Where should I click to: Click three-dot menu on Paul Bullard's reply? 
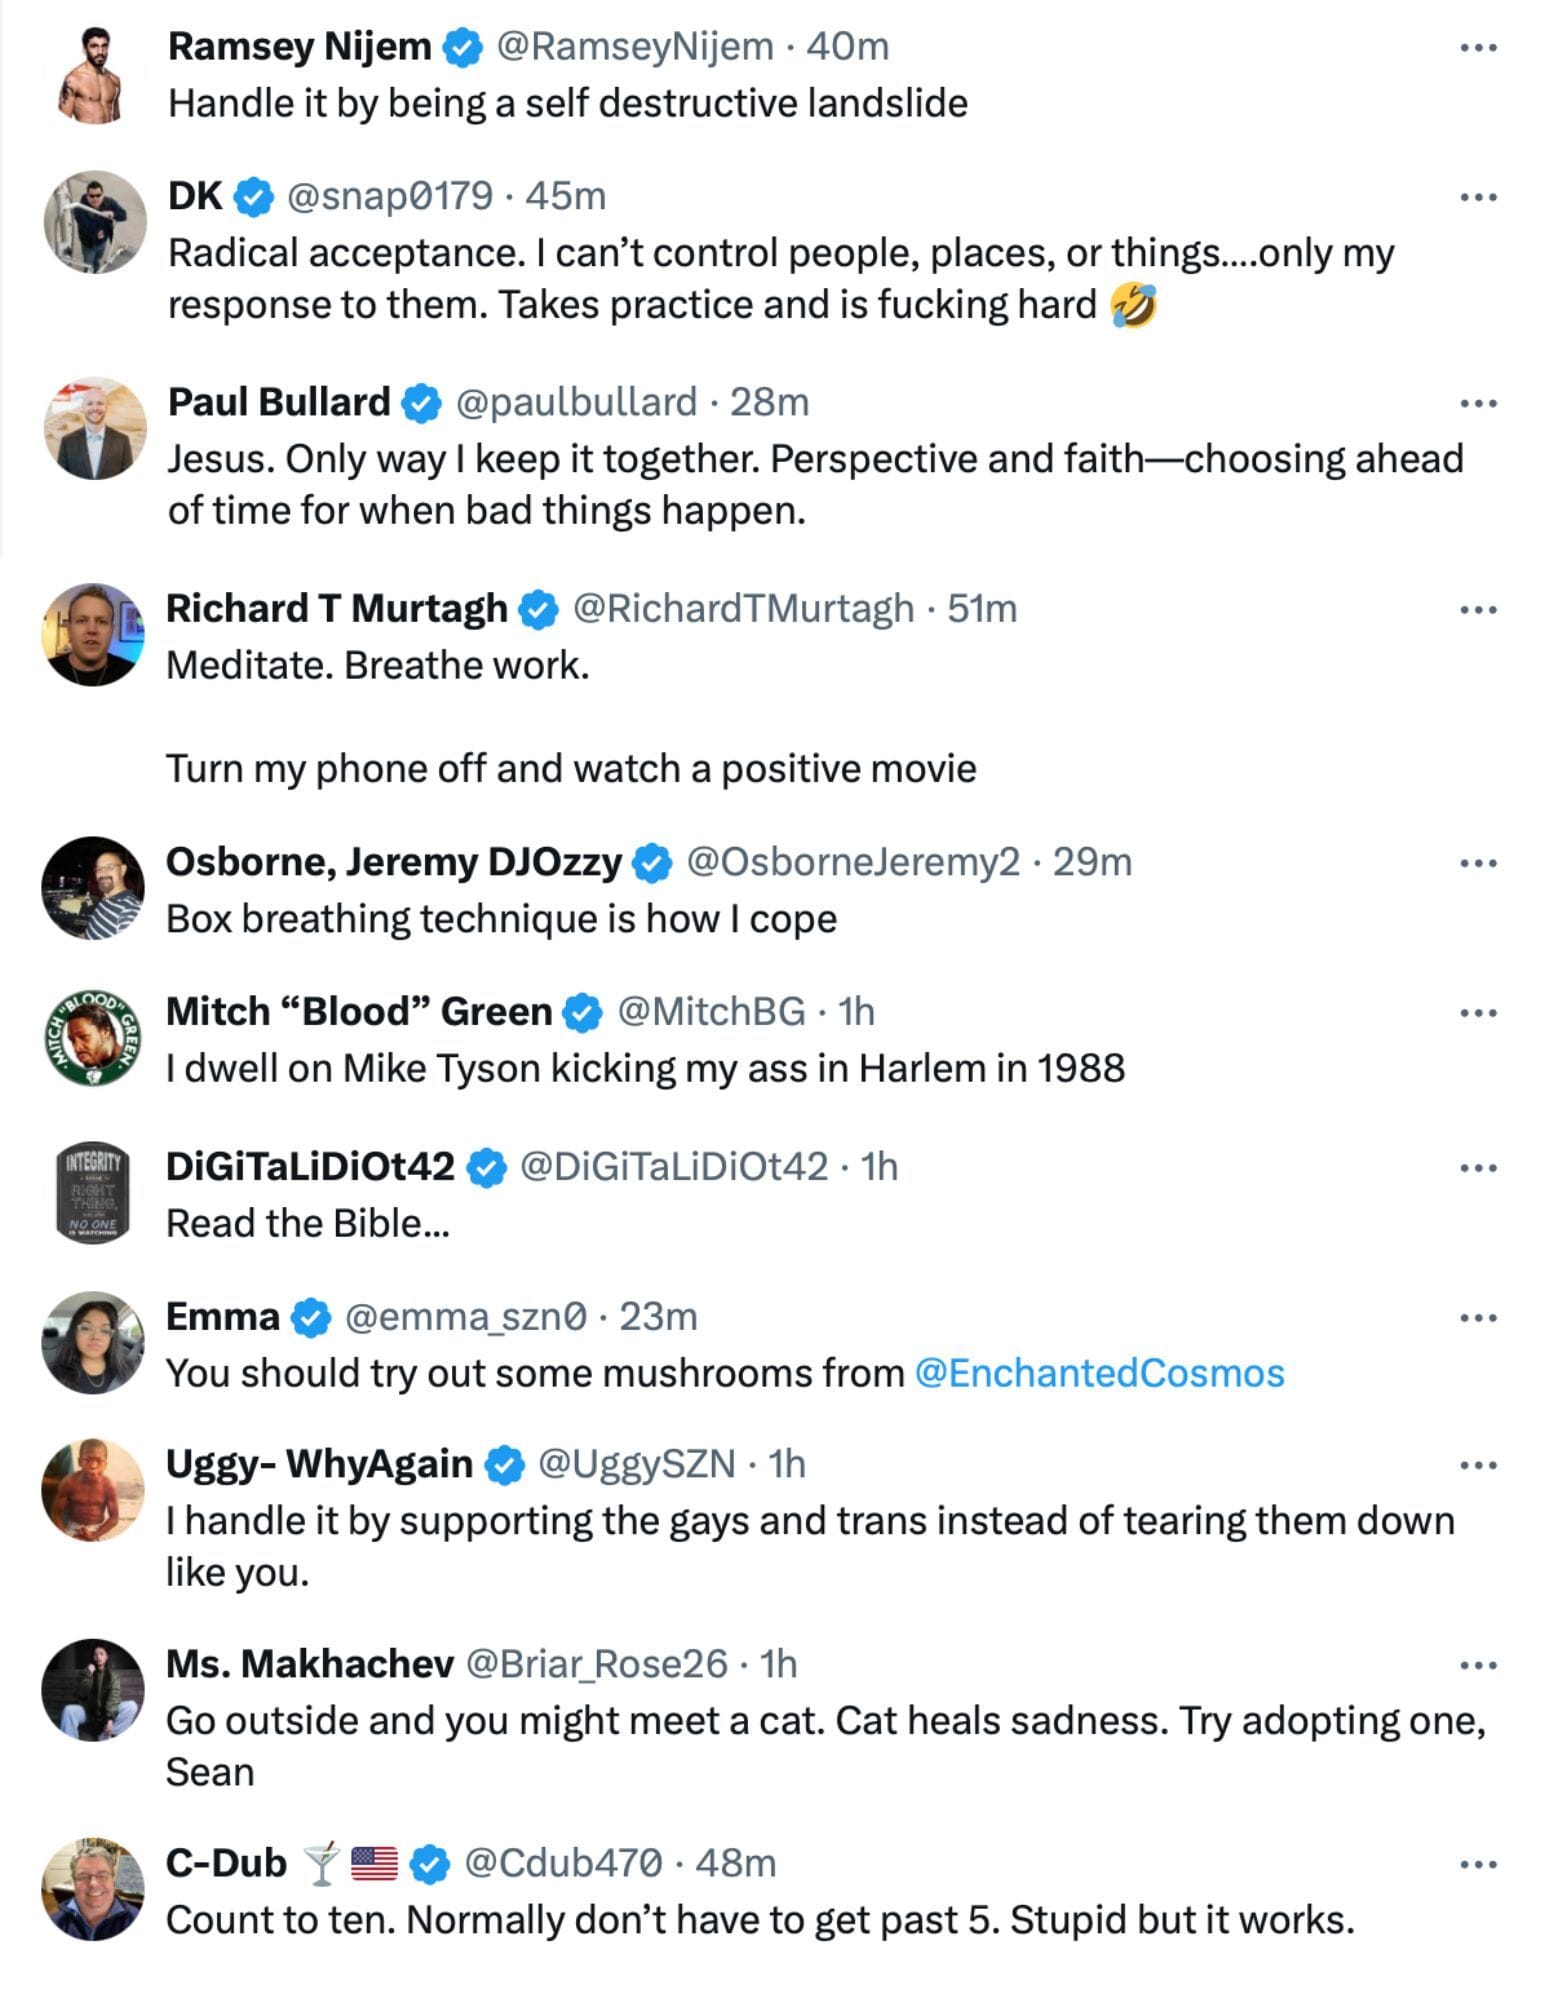[1478, 403]
